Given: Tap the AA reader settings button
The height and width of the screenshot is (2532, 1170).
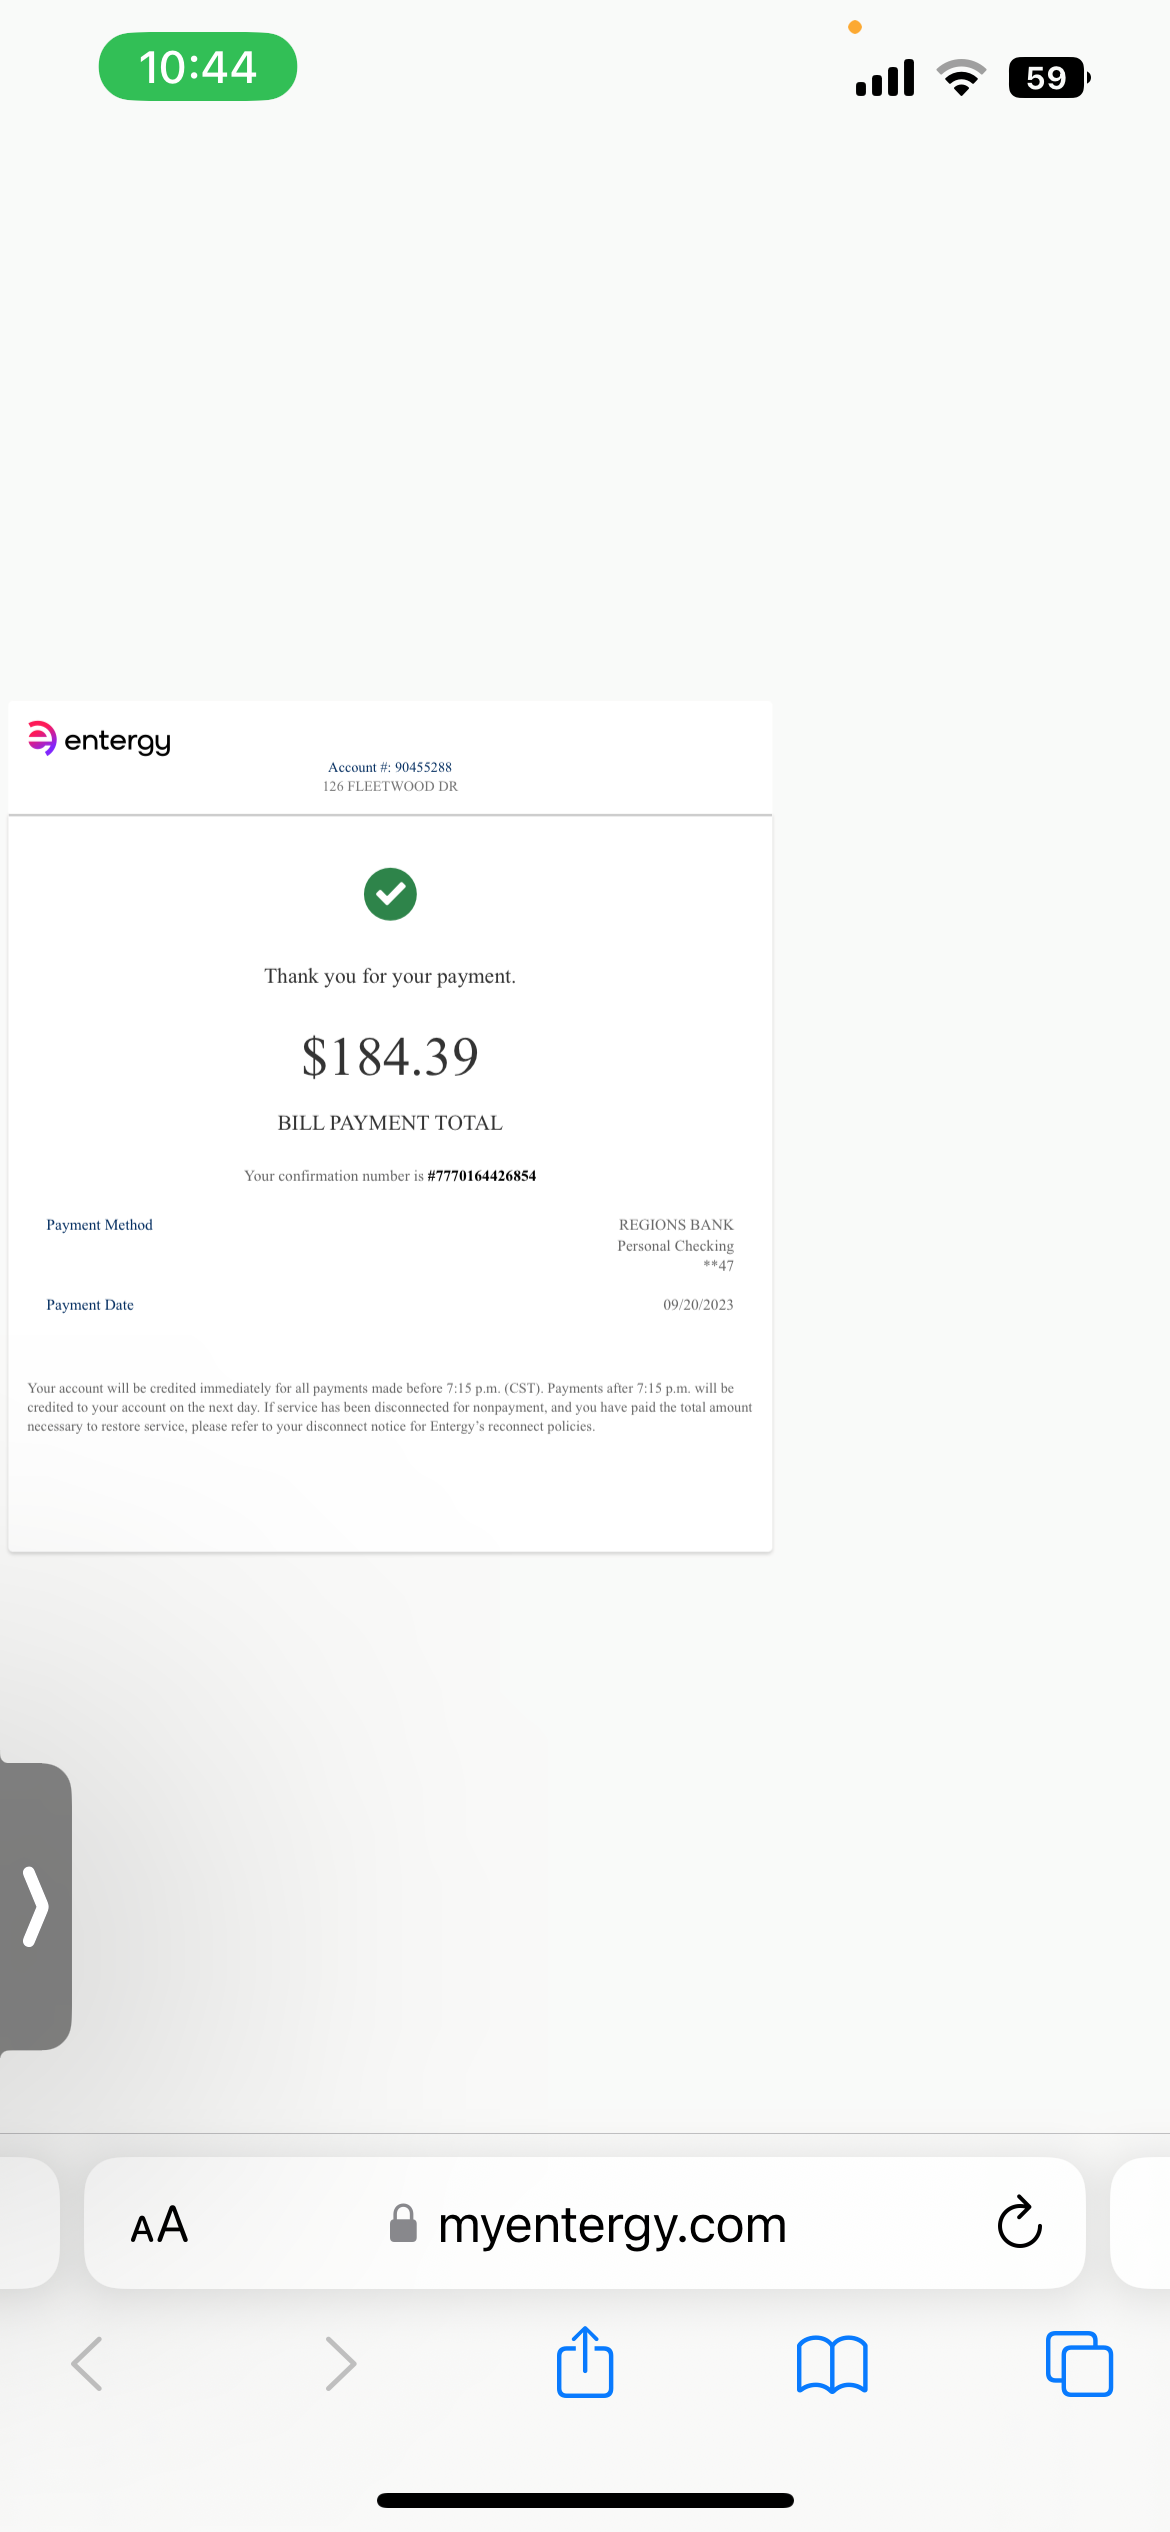Looking at the screenshot, I should [x=159, y=2225].
